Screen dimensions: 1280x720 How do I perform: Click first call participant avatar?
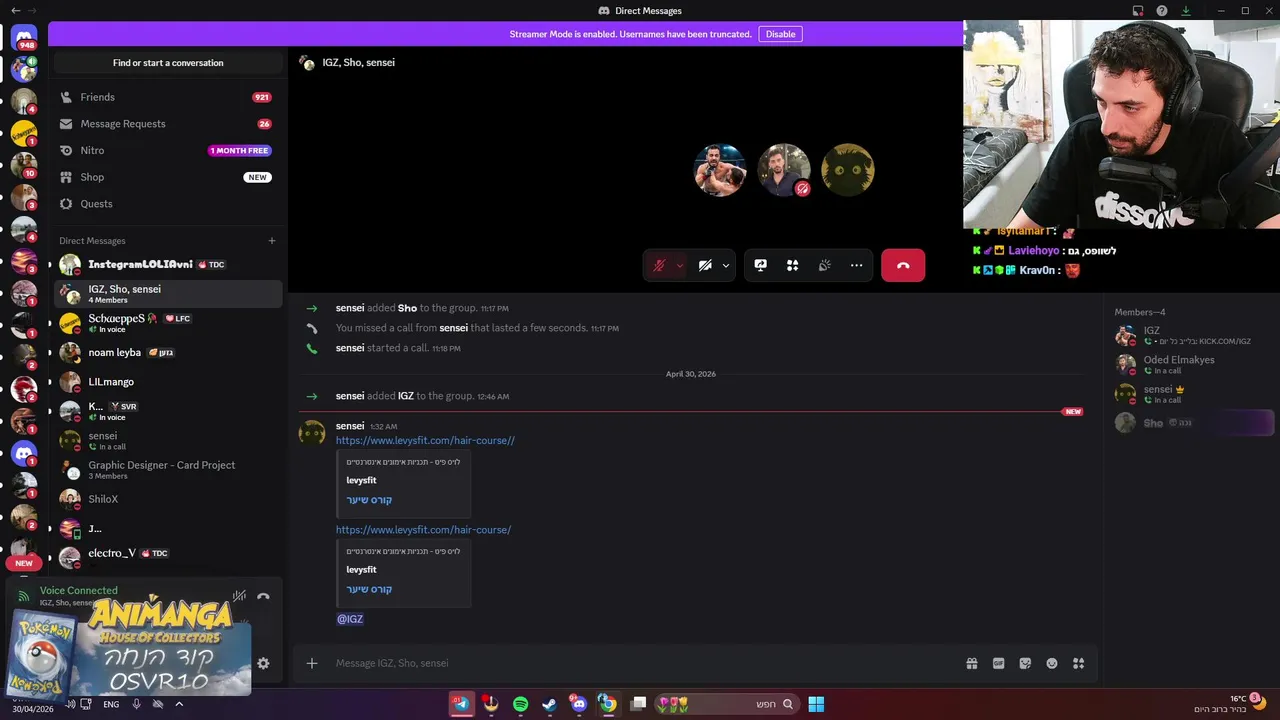coord(720,170)
